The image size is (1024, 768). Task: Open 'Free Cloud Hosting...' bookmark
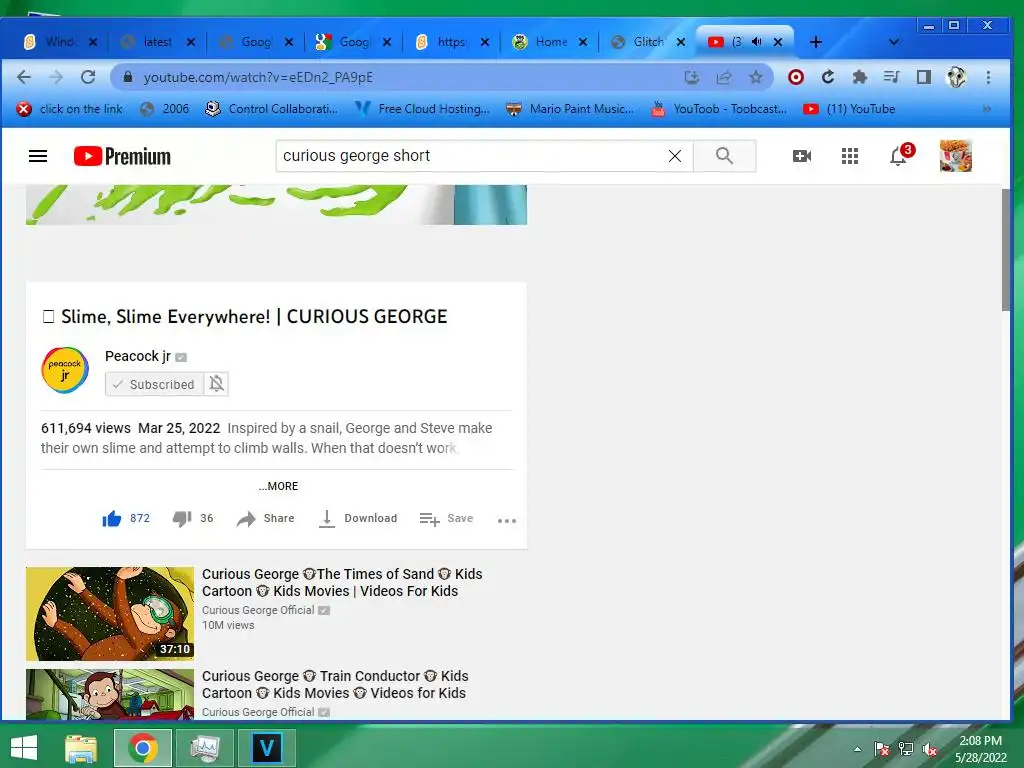pos(423,109)
